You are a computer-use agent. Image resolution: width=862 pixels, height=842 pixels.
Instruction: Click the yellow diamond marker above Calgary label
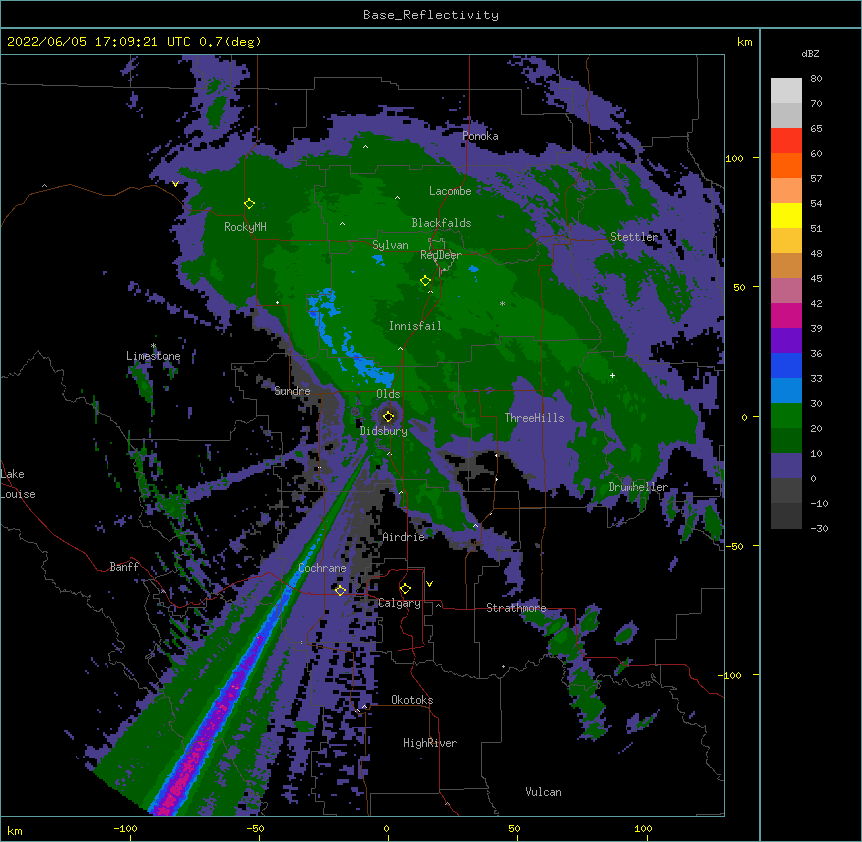coord(405,589)
